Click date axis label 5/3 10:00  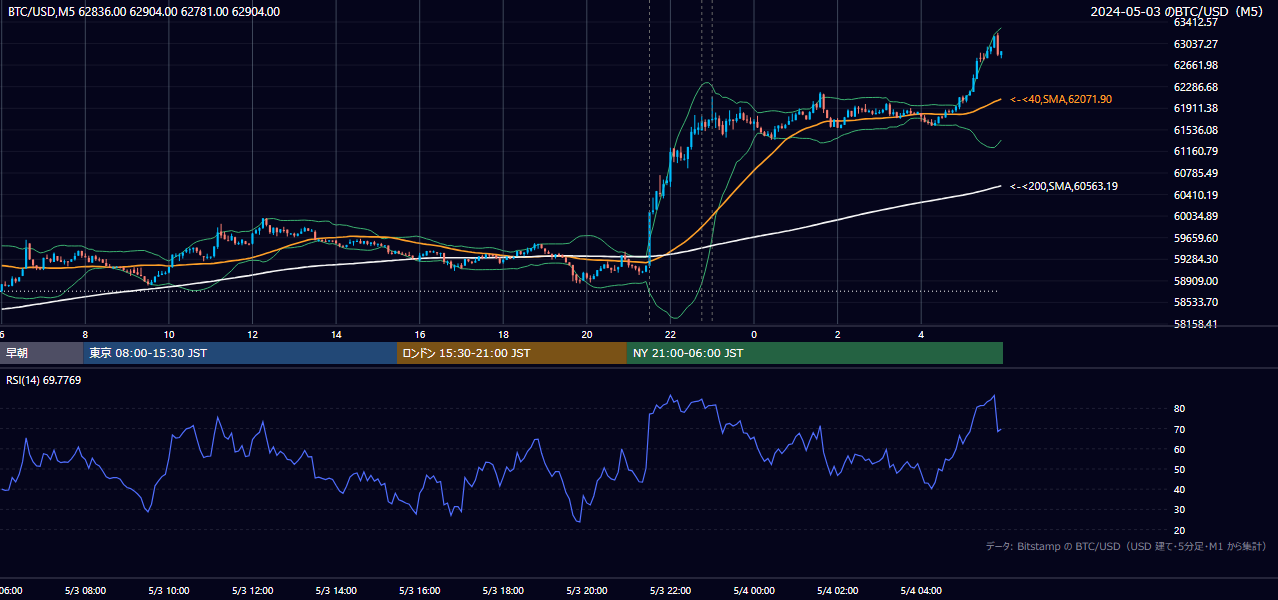(x=168, y=590)
